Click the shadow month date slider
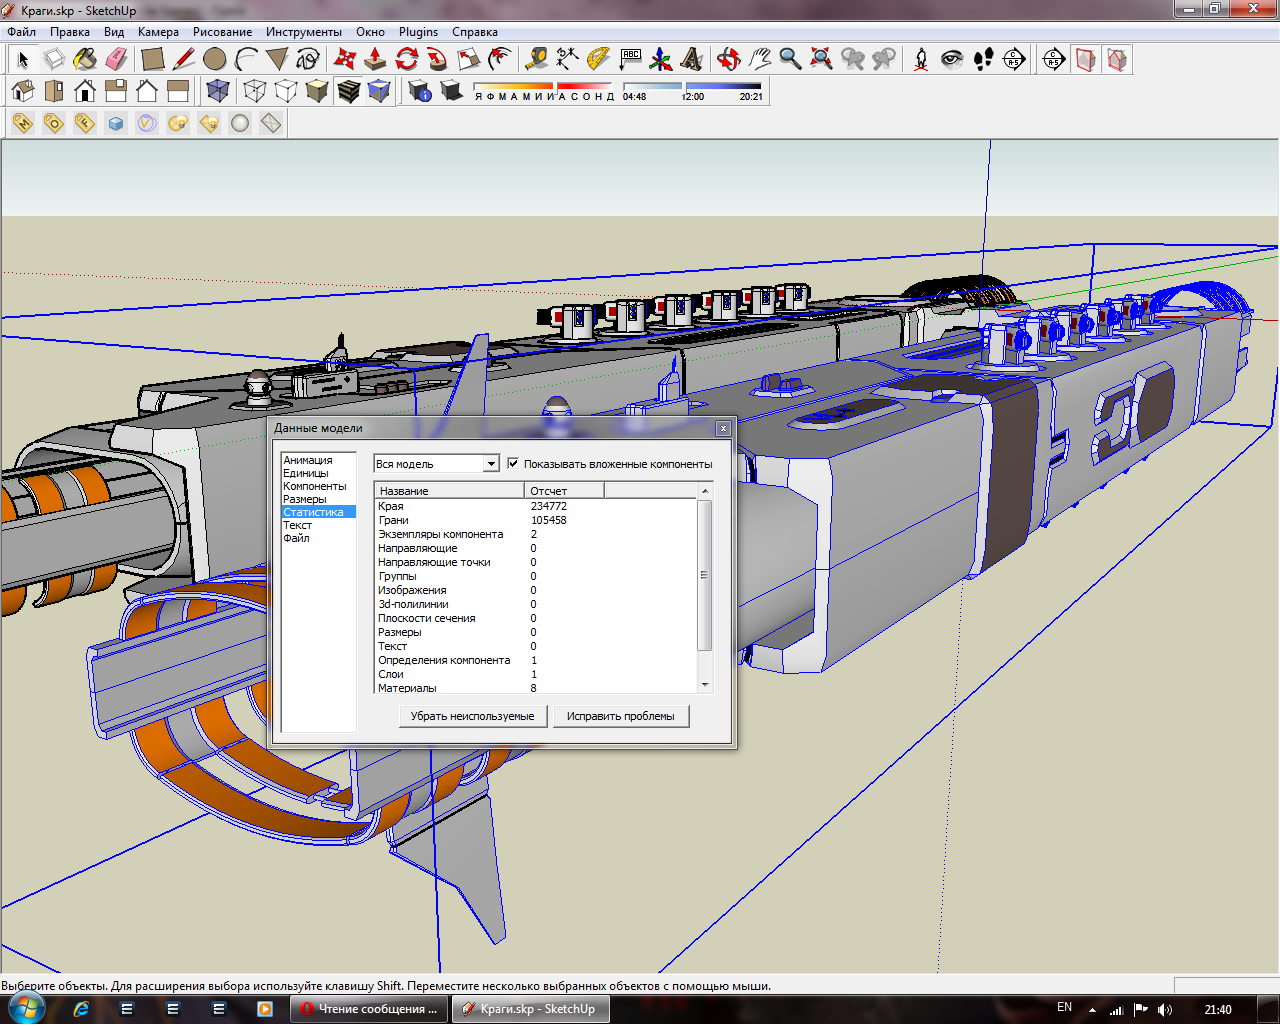1280x1026 pixels. [543, 87]
